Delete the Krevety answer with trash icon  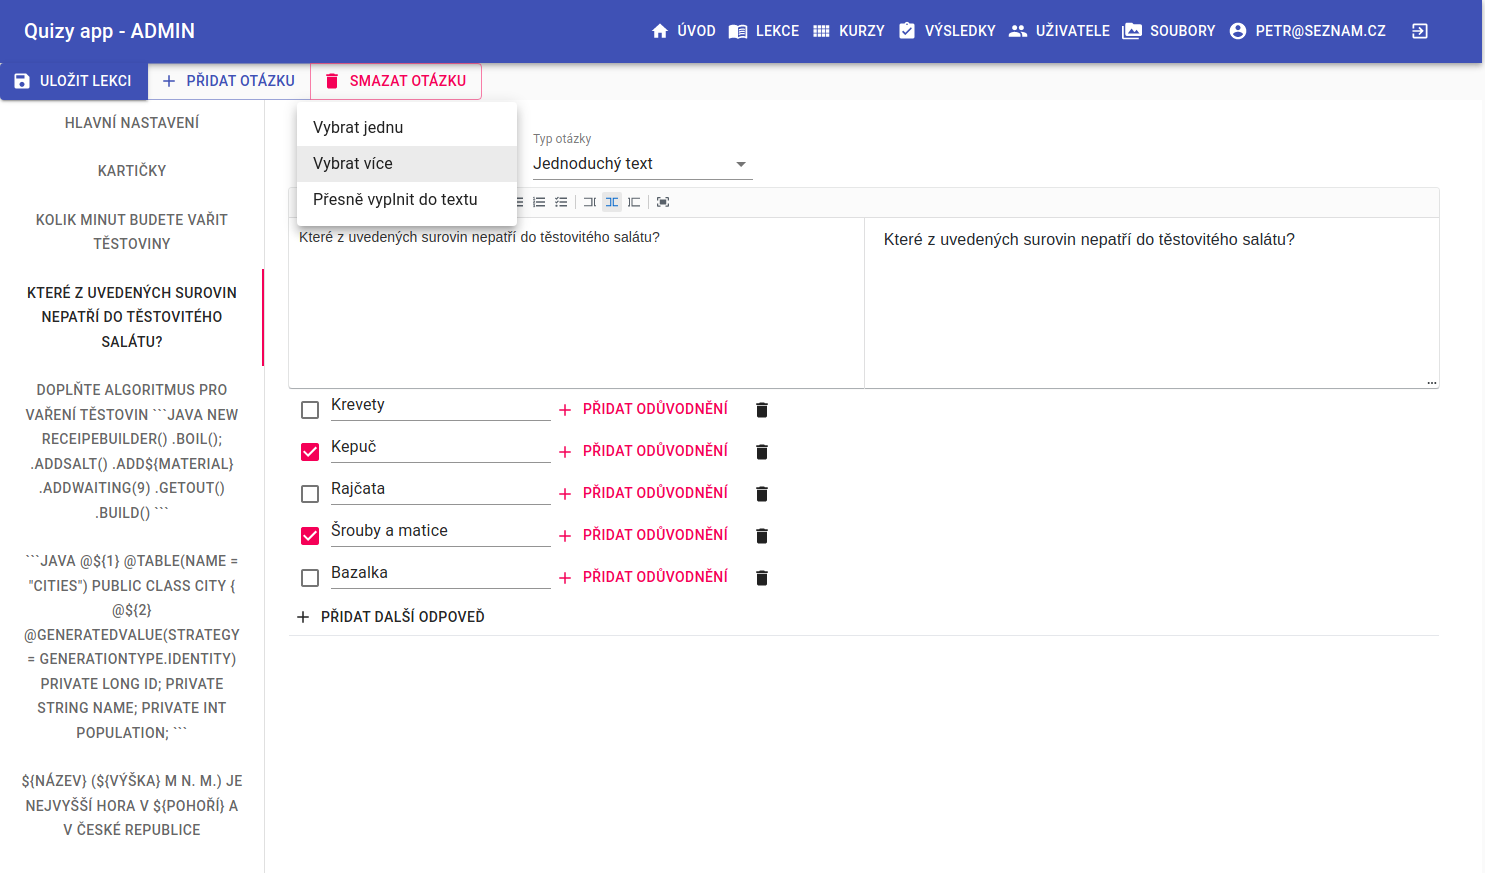coord(762,410)
